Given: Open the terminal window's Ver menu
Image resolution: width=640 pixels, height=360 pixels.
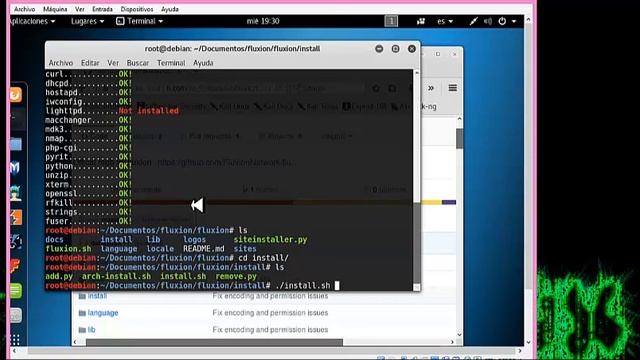Looking at the screenshot, I should tap(113, 63).
